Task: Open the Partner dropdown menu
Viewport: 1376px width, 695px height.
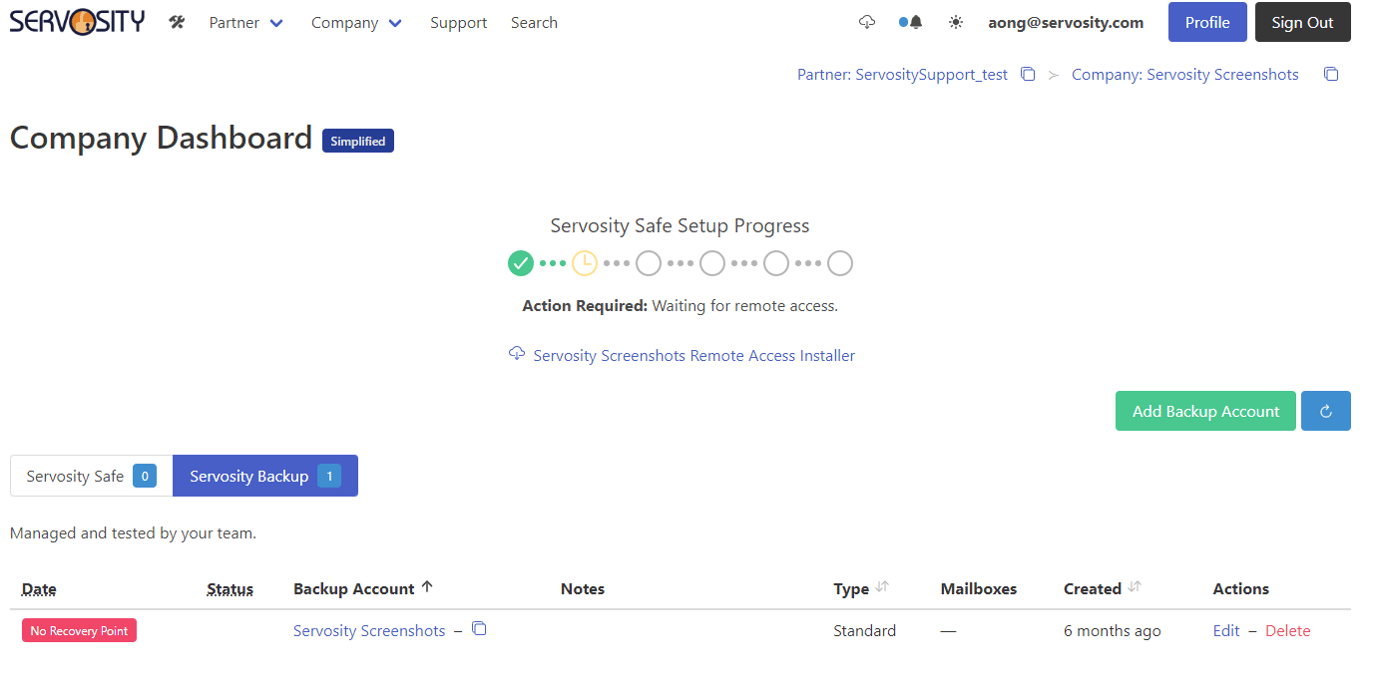Action: (x=245, y=21)
